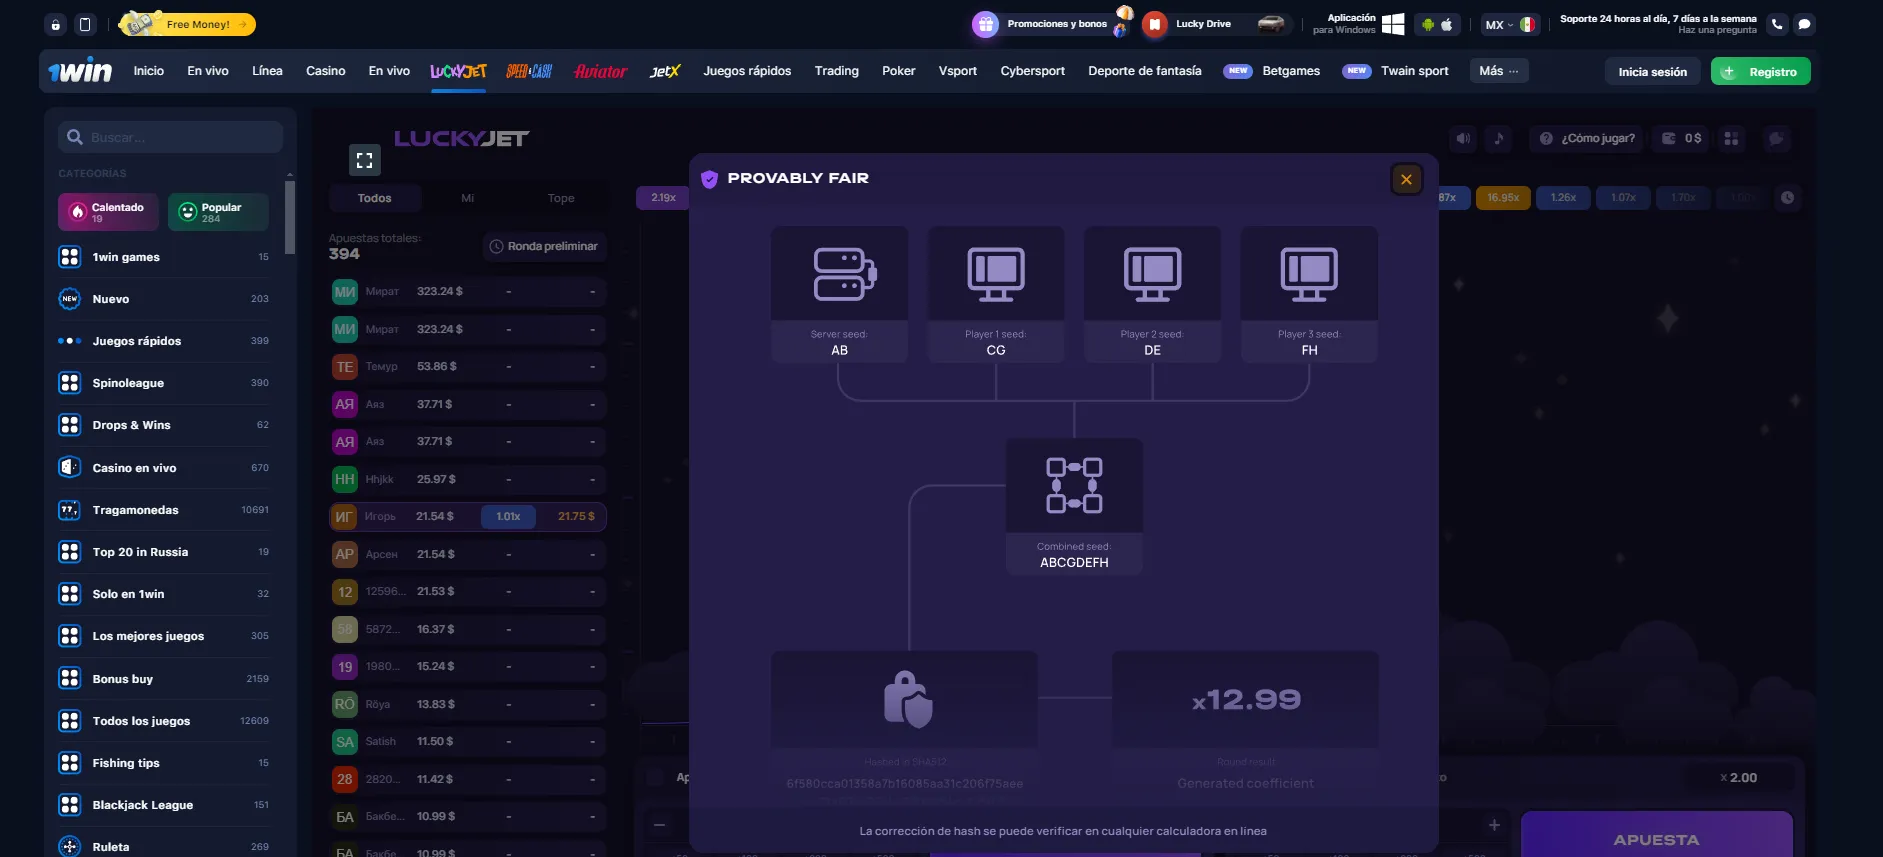Open Ruleta category

(x=165, y=847)
